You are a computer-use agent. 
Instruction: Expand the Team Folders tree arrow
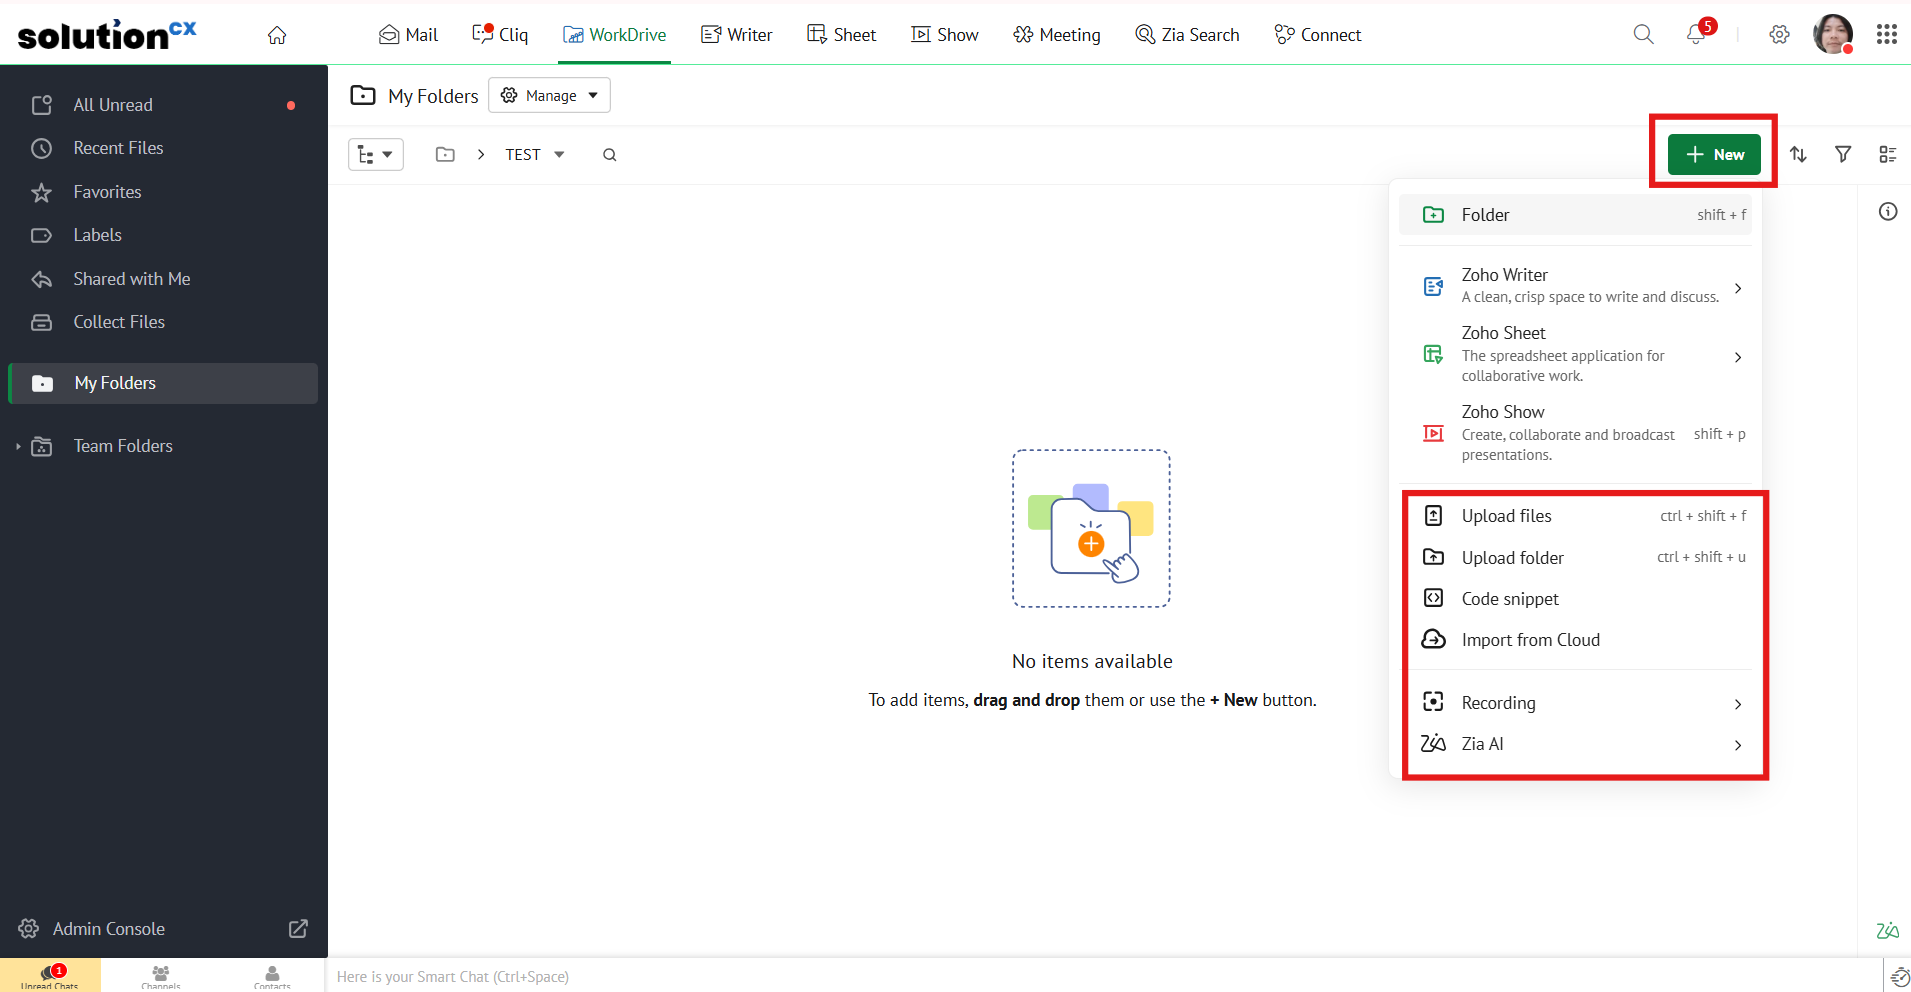click(18, 446)
